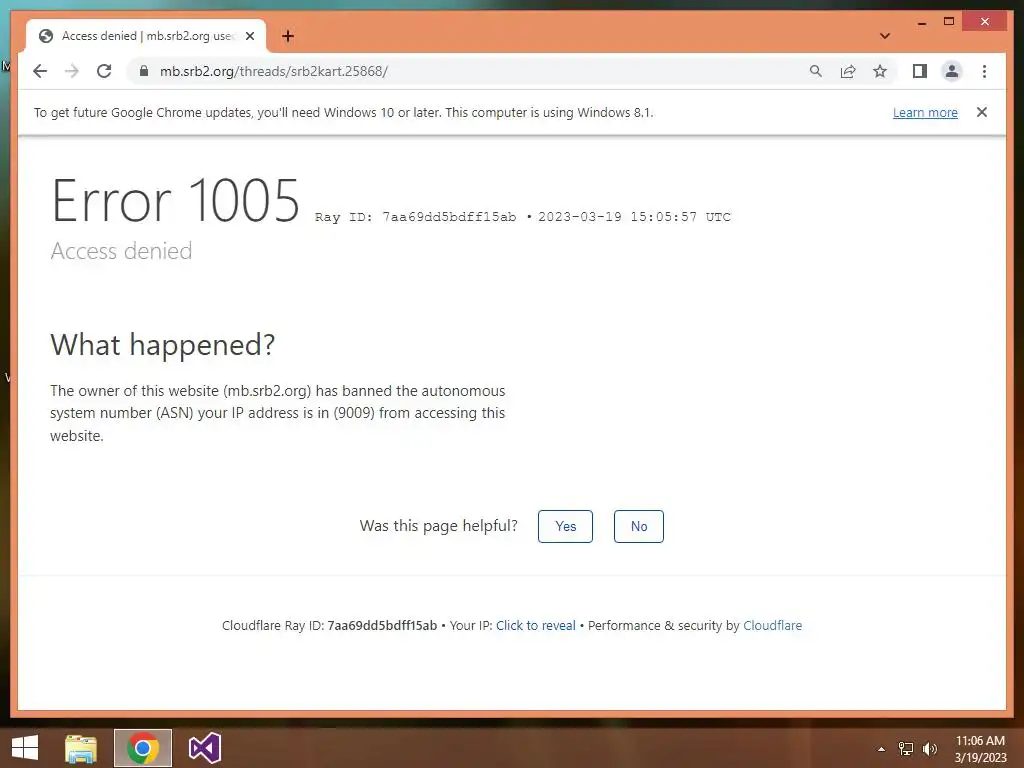This screenshot has height=768, width=1024.
Task: Click the What happened? heading
Action: pyautogui.click(x=163, y=345)
